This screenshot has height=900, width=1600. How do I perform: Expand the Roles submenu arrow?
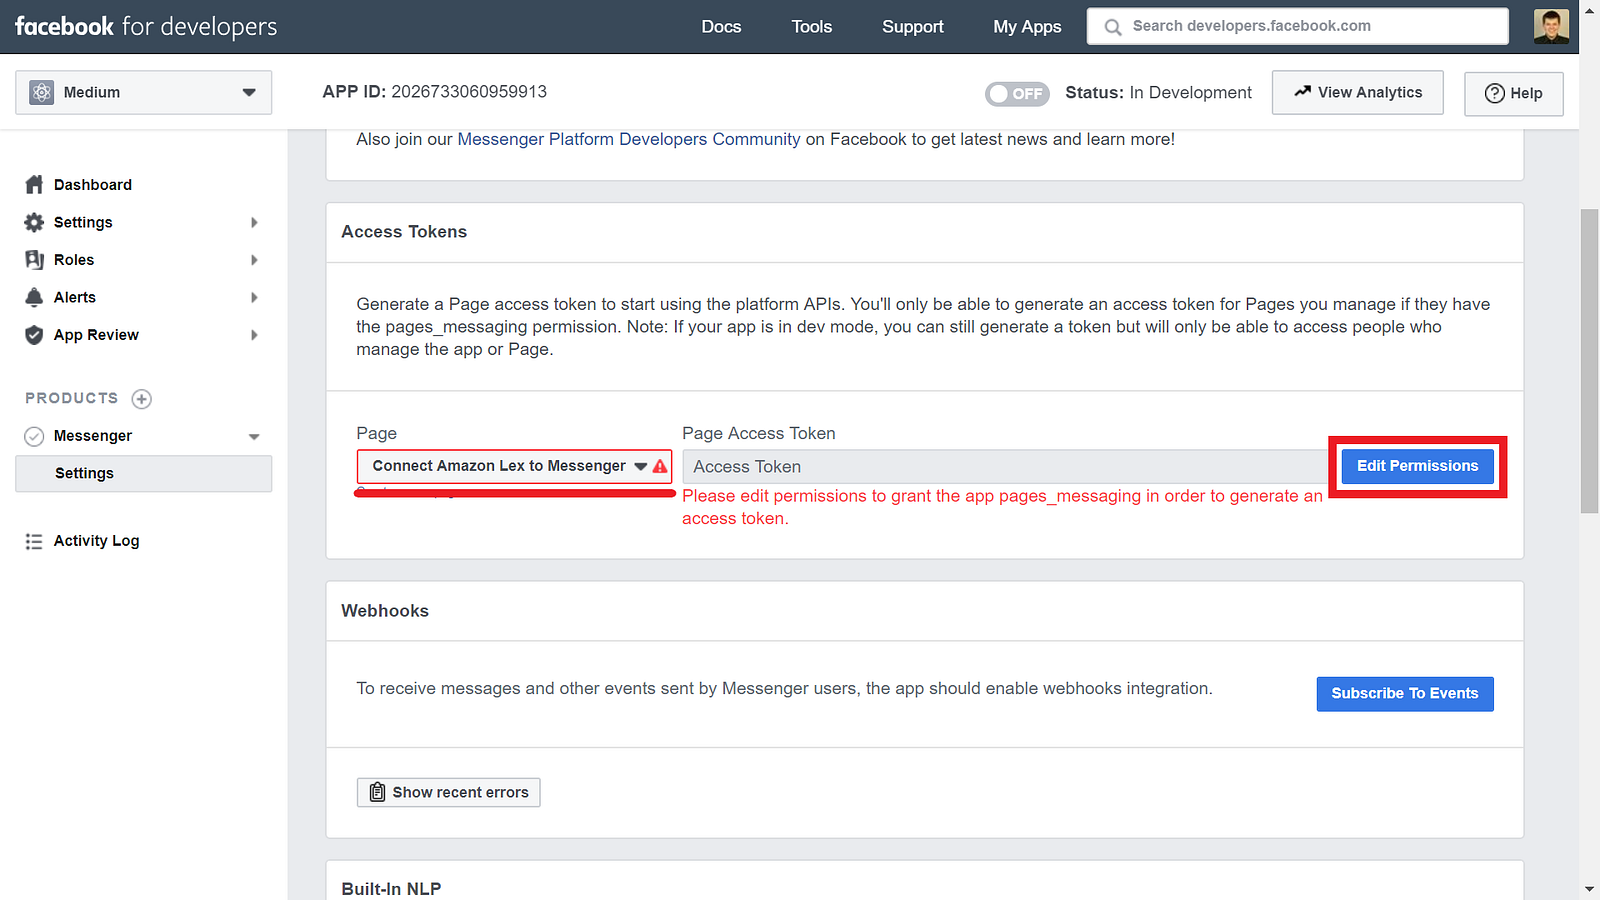254,260
